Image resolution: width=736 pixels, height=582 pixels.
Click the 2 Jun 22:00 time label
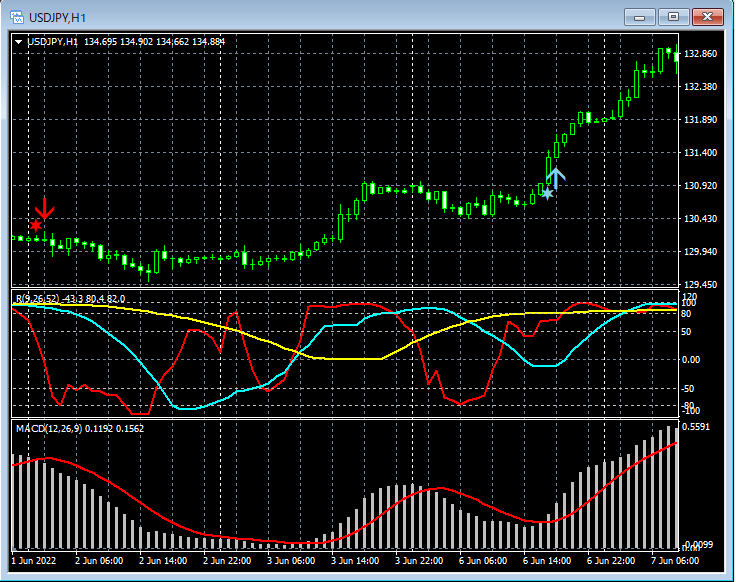(x=227, y=561)
